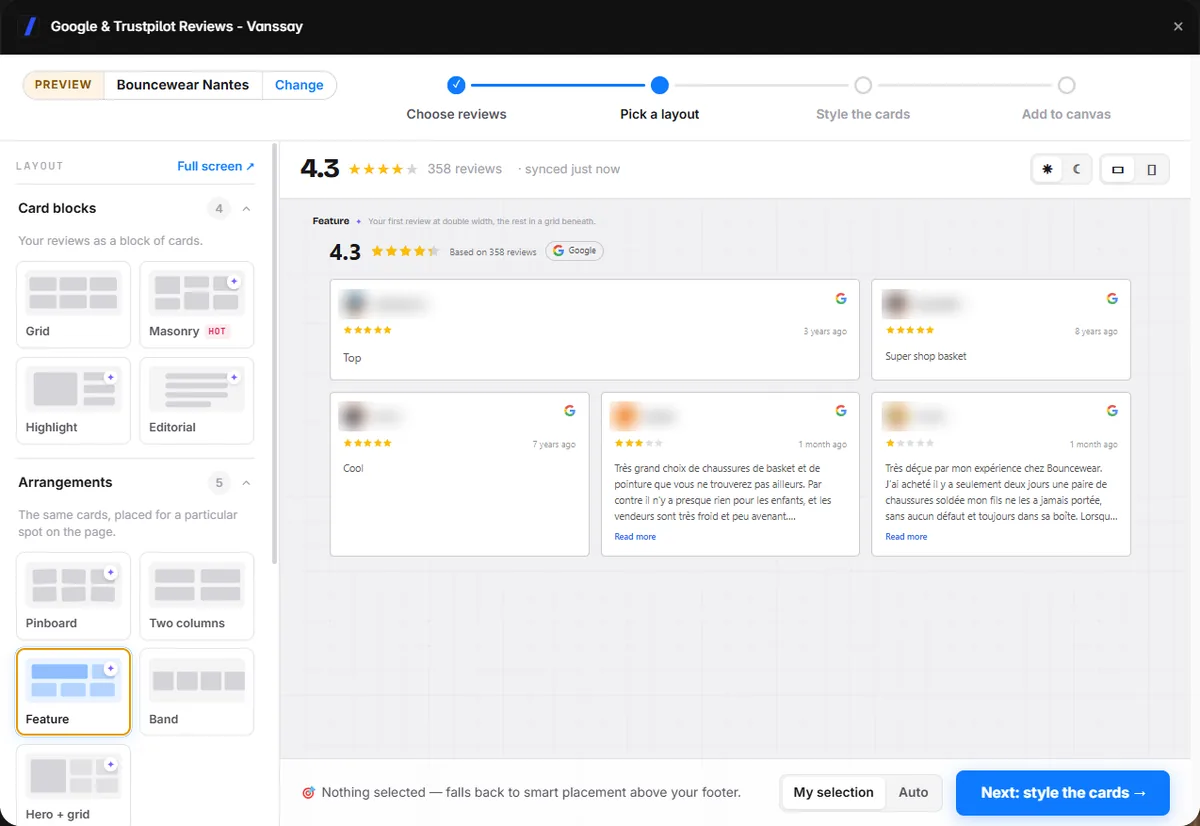The width and height of the screenshot is (1200, 826).
Task: Collapse the Card blocks section chevron
Action: [246, 209]
